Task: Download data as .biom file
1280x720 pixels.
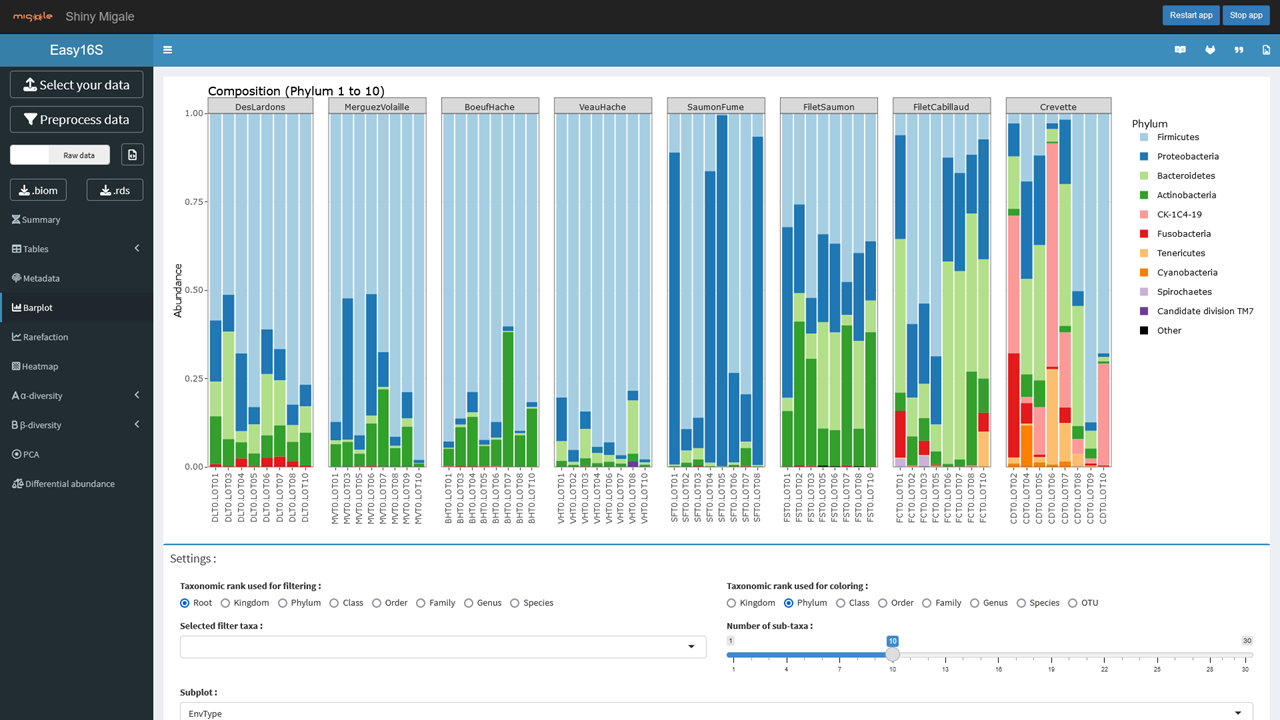Action: pyautogui.click(x=38, y=190)
